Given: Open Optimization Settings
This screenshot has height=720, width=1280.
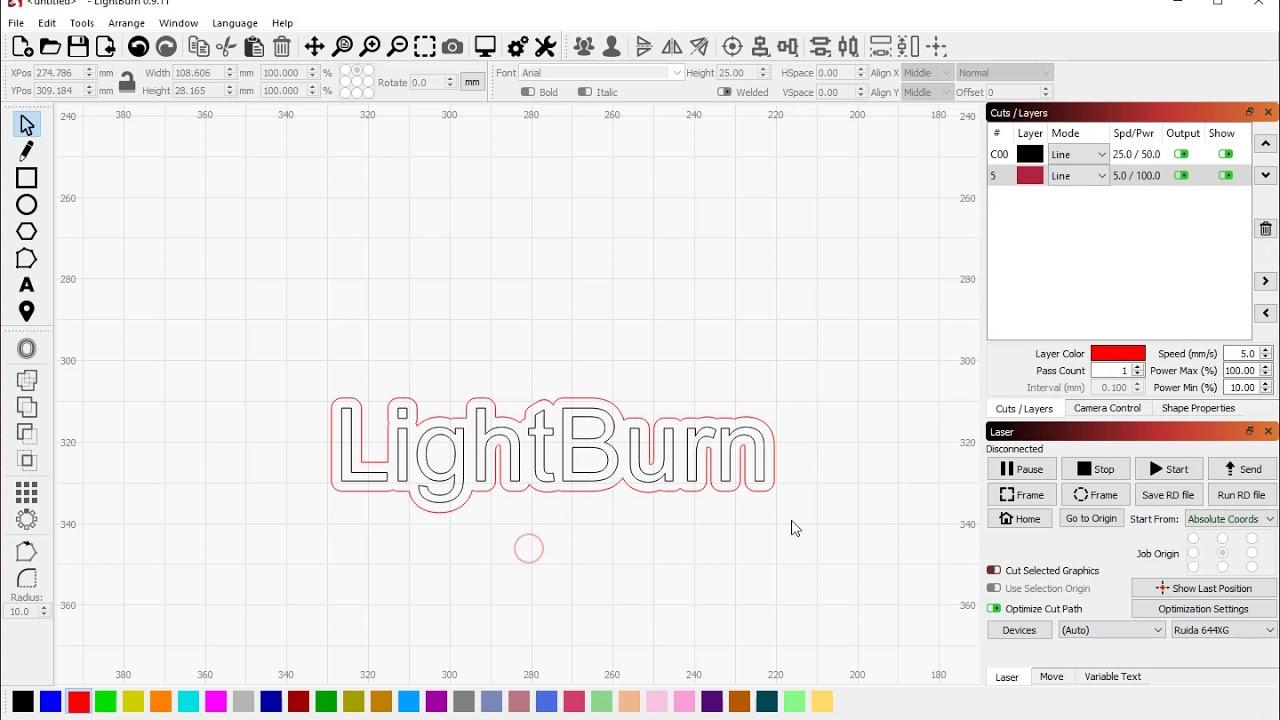Looking at the screenshot, I should pos(1204,609).
